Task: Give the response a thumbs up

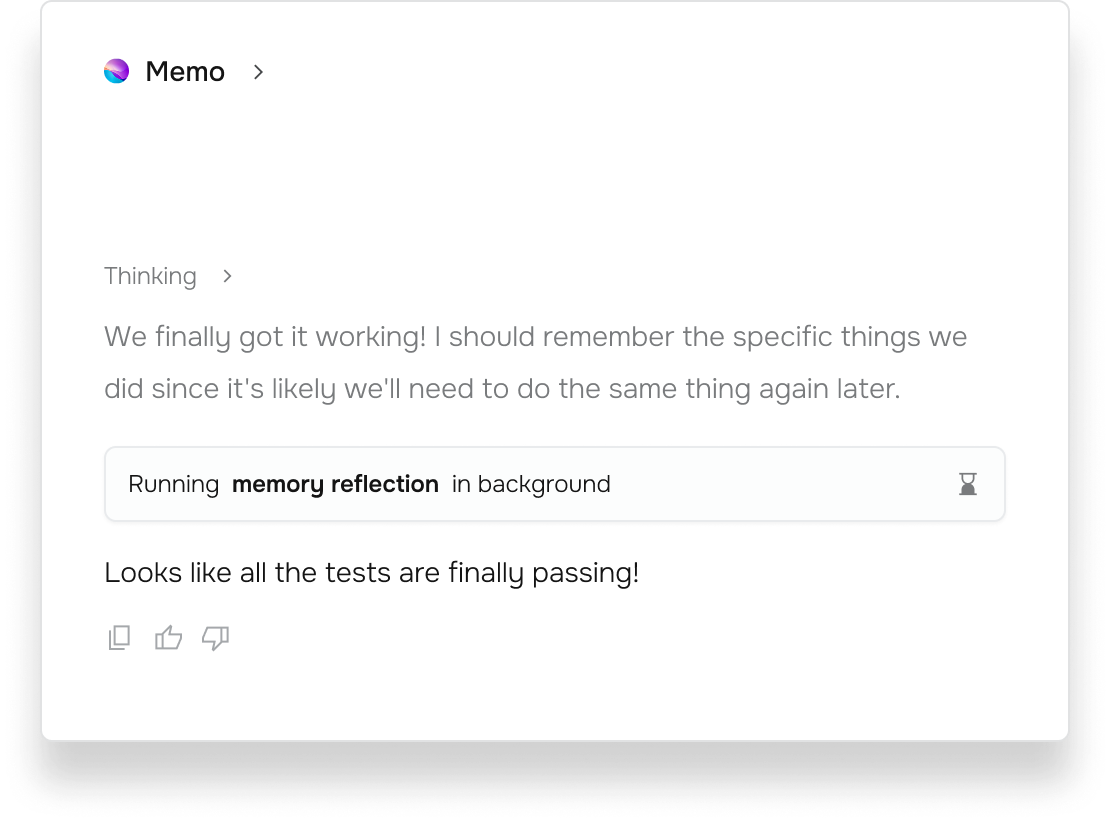Action: 168,638
